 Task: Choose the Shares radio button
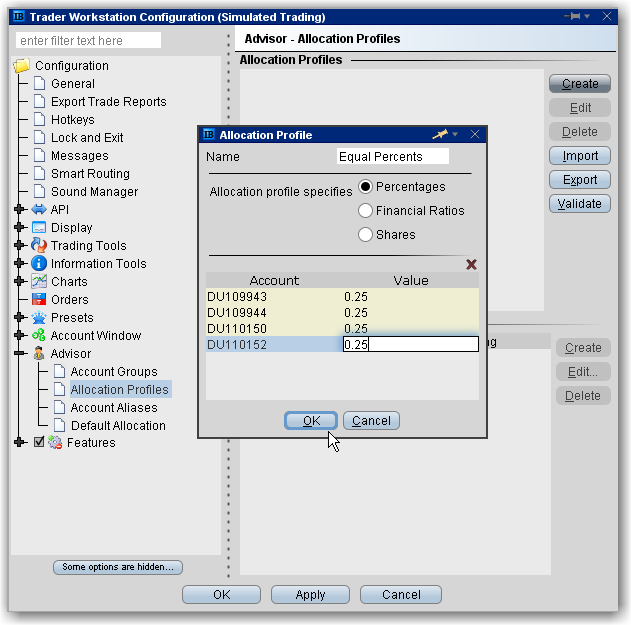click(366, 235)
